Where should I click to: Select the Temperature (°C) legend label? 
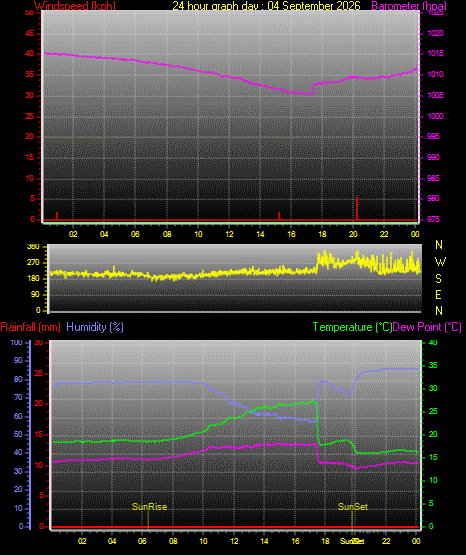[x=352, y=327]
